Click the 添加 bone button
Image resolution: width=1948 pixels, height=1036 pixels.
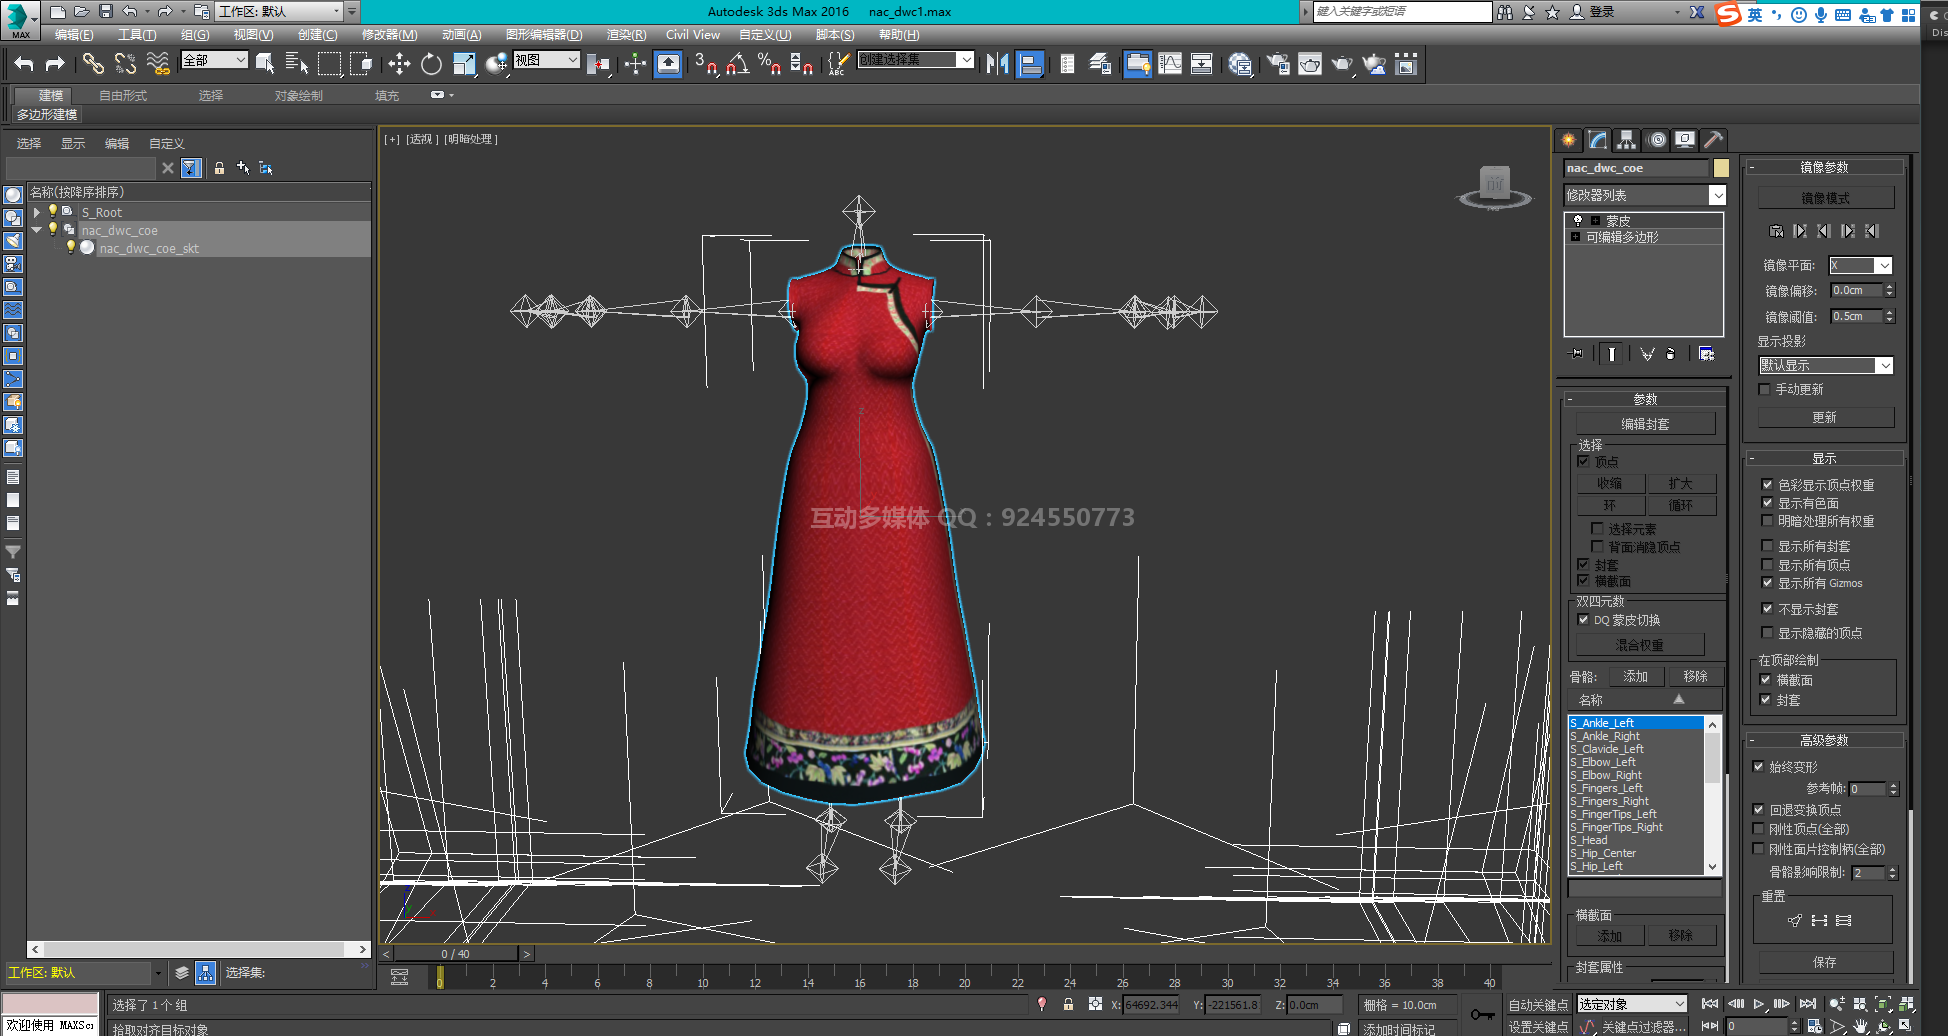pos(1636,677)
